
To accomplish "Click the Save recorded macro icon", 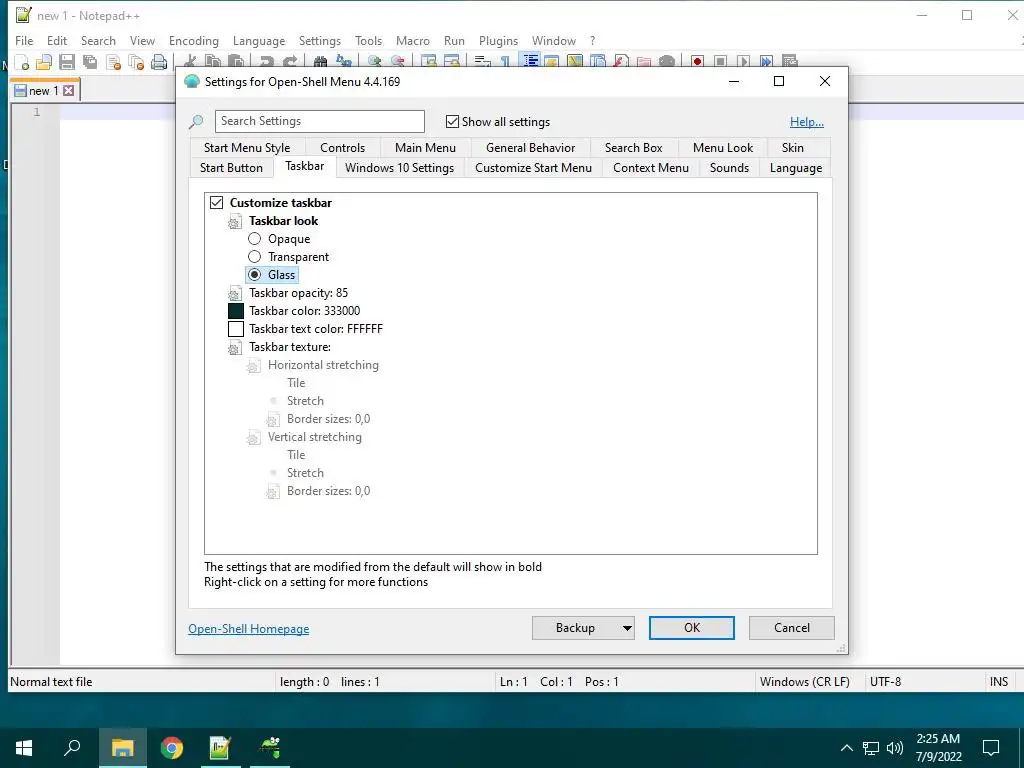I will pyautogui.click(x=790, y=61).
